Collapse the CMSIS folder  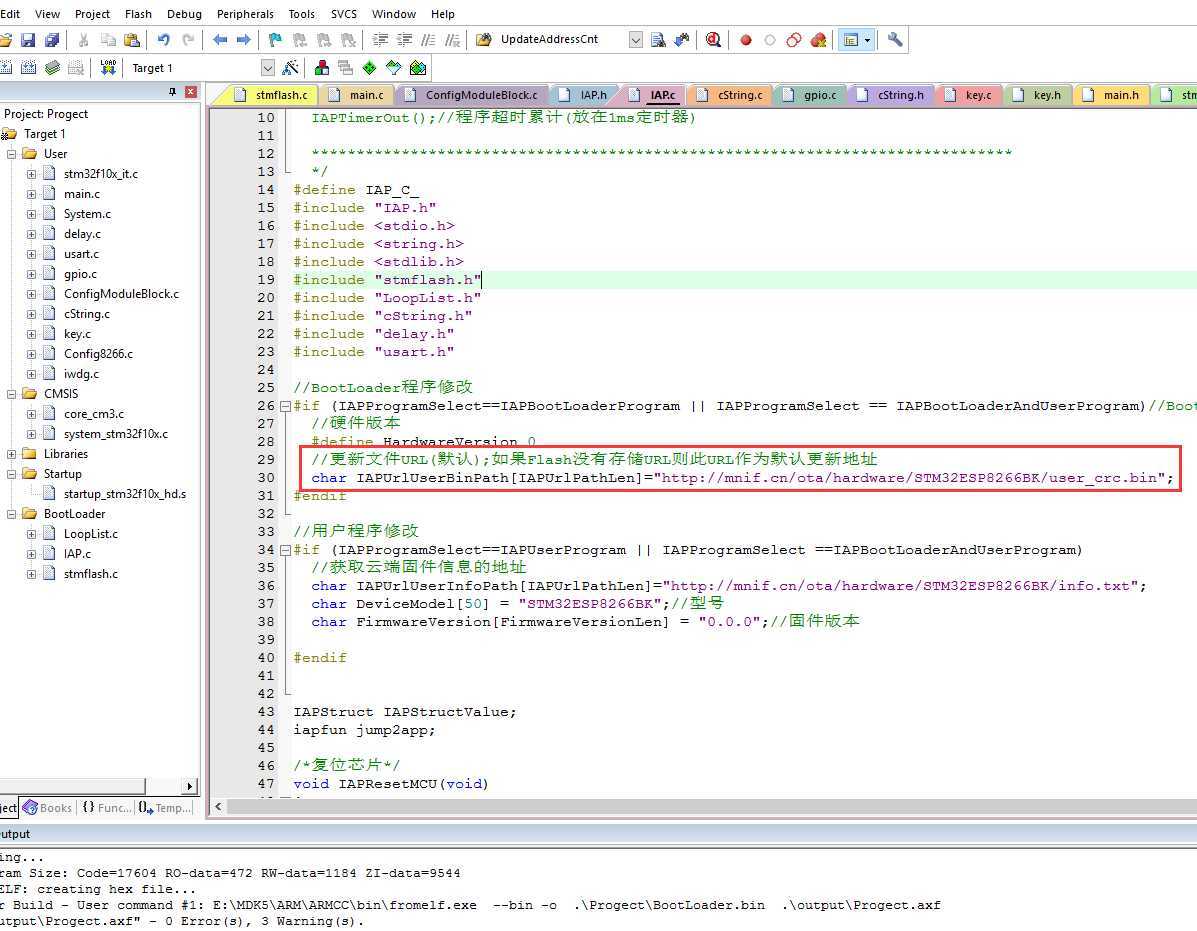point(11,394)
